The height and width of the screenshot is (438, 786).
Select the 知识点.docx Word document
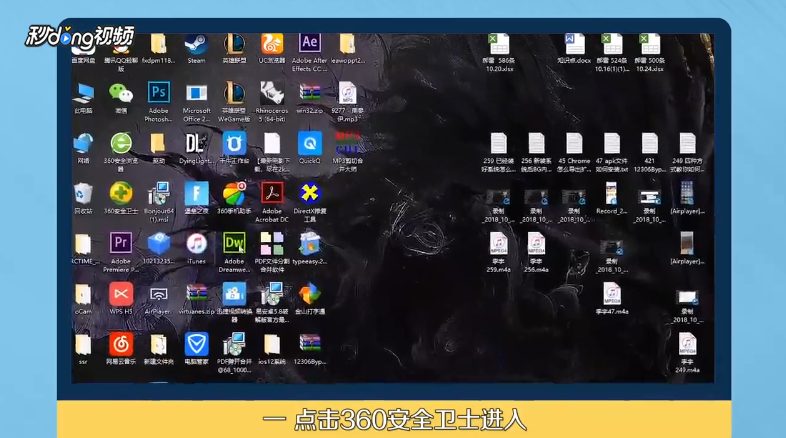574,44
